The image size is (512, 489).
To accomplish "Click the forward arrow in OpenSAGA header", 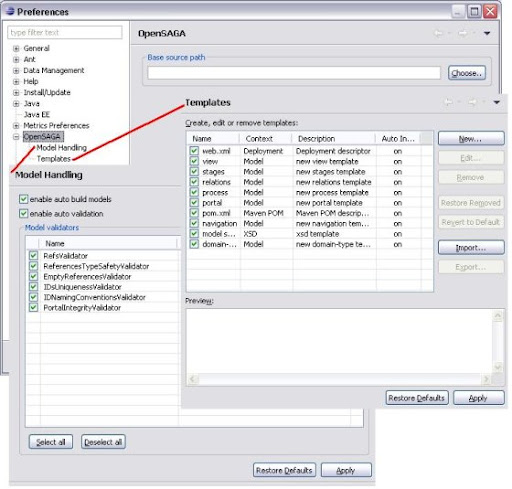I will click(x=463, y=33).
